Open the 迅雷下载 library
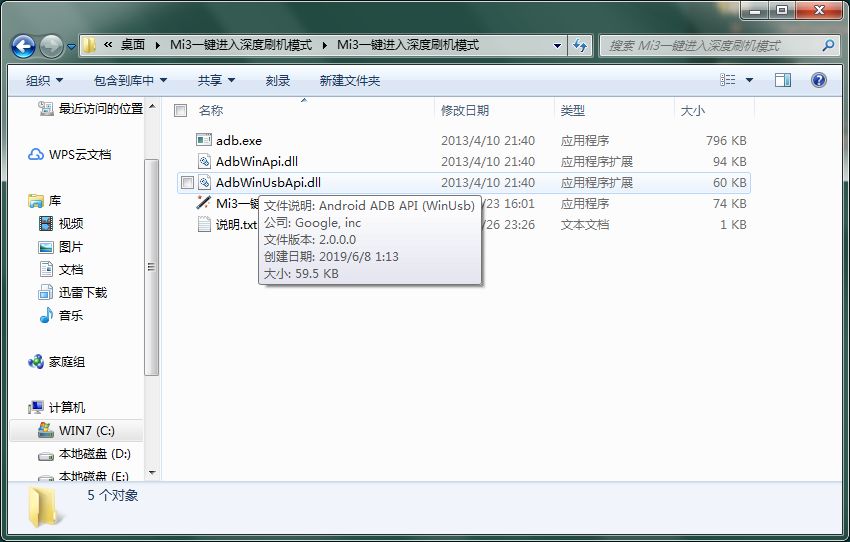Screen dimensions: 850x542 [83, 293]
